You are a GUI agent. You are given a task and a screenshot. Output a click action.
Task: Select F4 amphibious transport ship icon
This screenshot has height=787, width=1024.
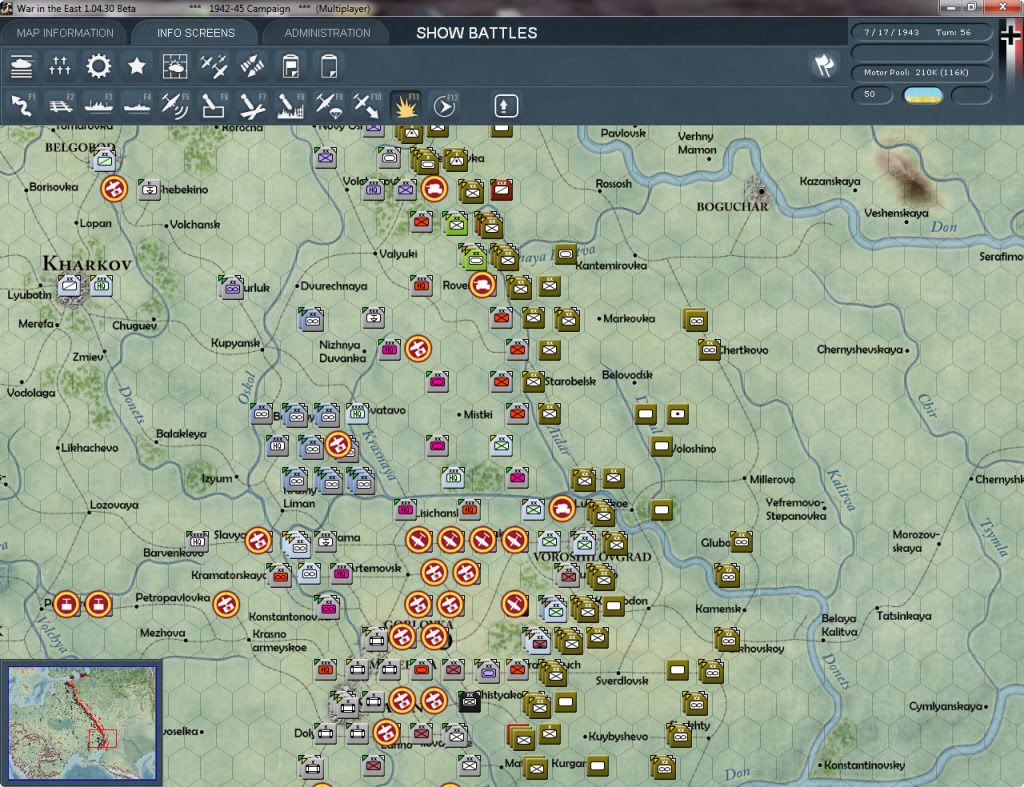pos(137,106)
